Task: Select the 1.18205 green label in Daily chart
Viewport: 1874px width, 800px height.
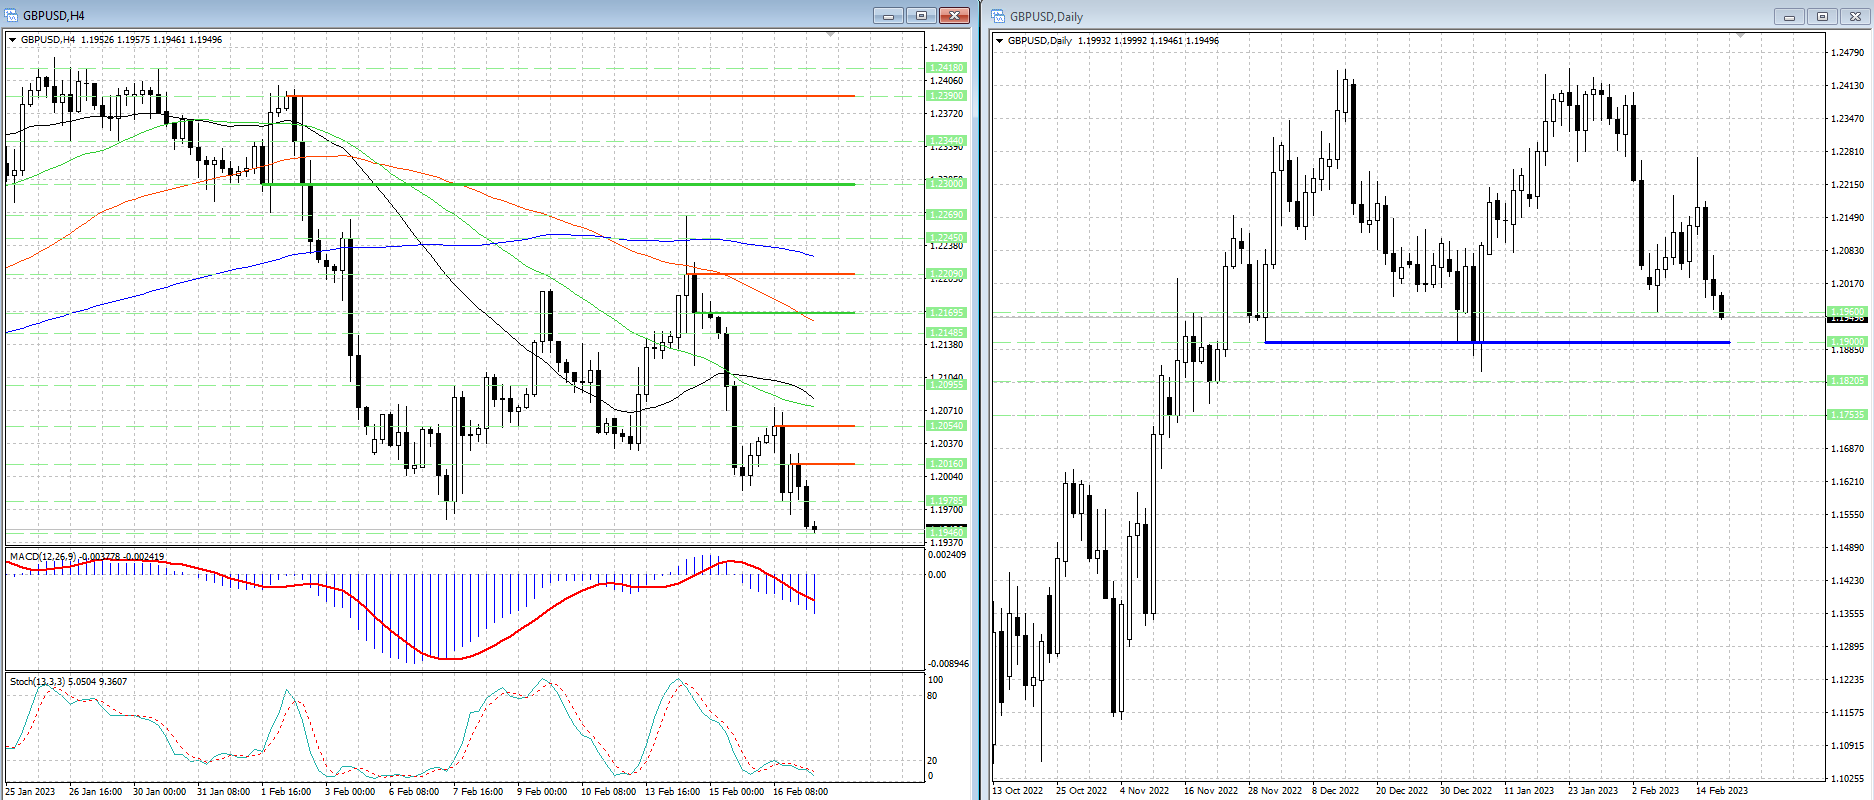Action: [x=1847, y=381]
